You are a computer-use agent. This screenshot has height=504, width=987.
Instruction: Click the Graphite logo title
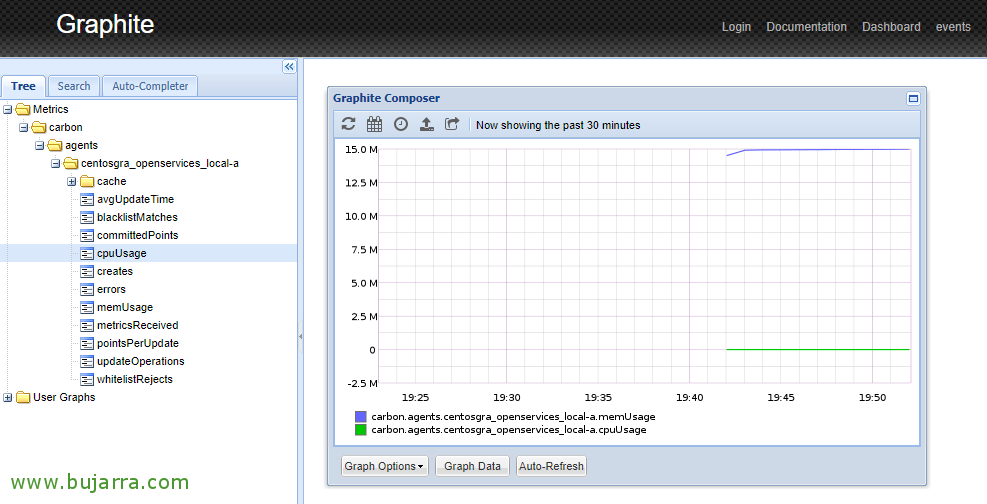(x=105, y=25)
